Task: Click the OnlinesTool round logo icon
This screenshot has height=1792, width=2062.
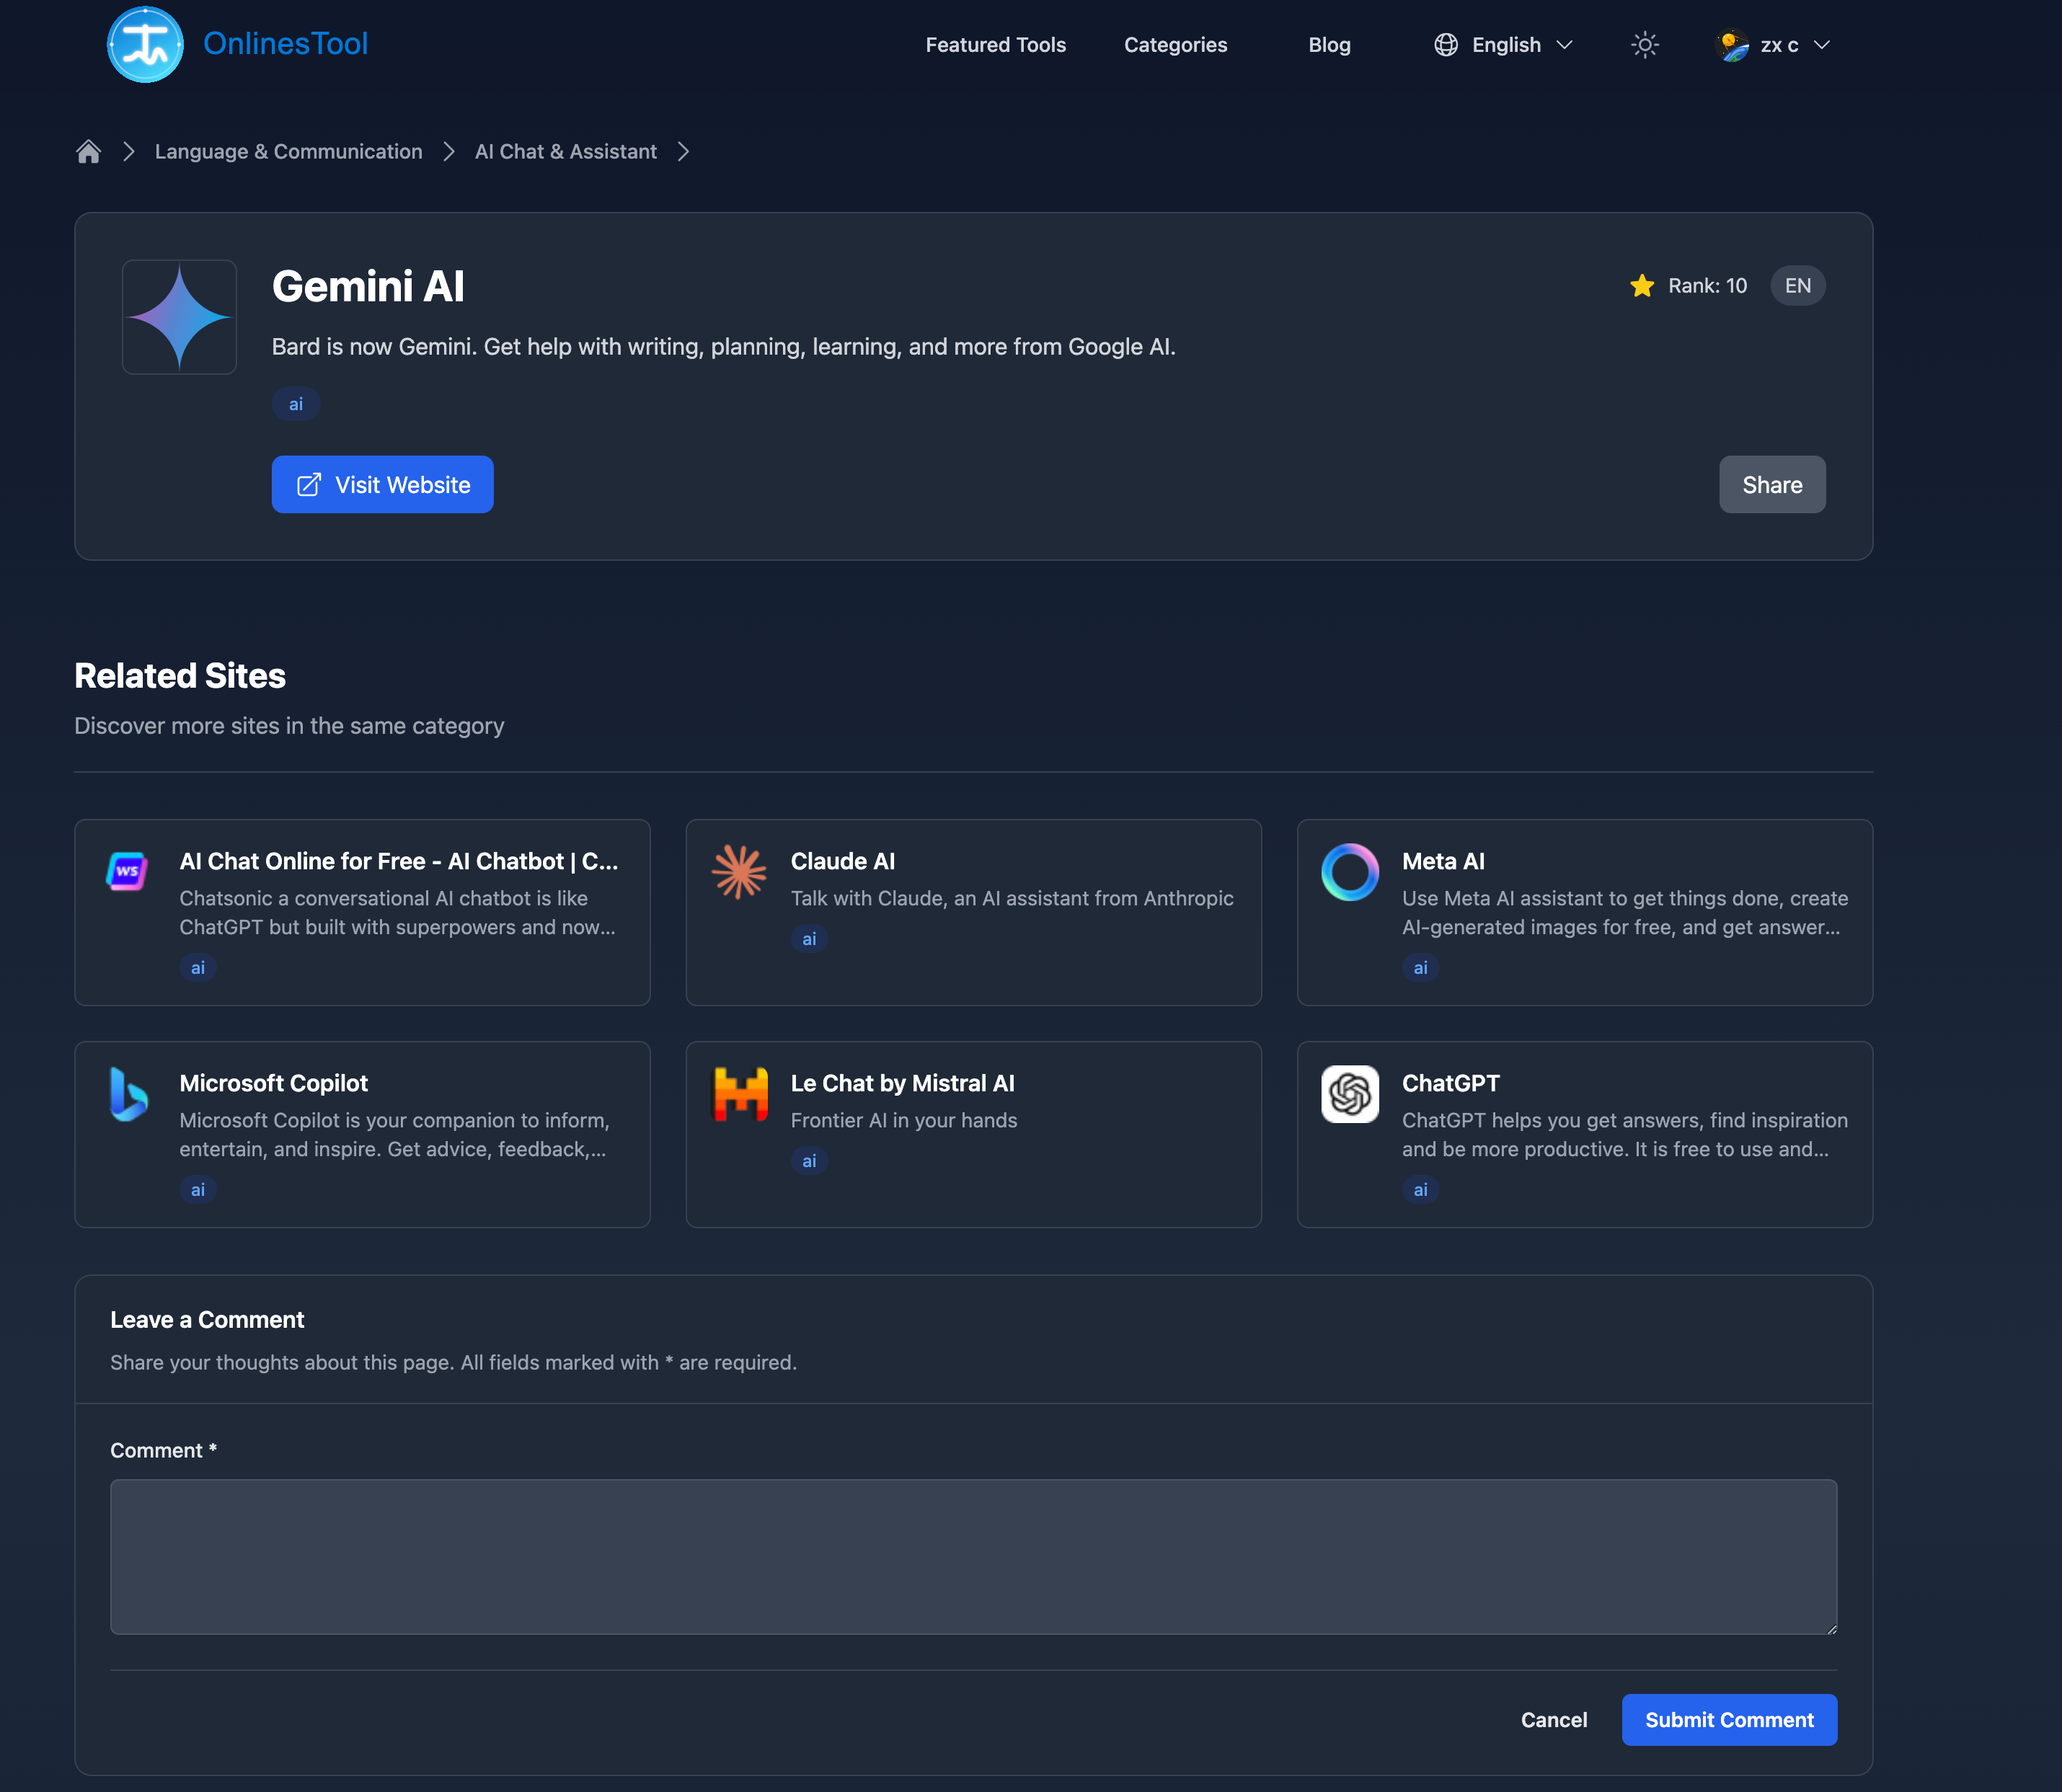Action: 145,44
